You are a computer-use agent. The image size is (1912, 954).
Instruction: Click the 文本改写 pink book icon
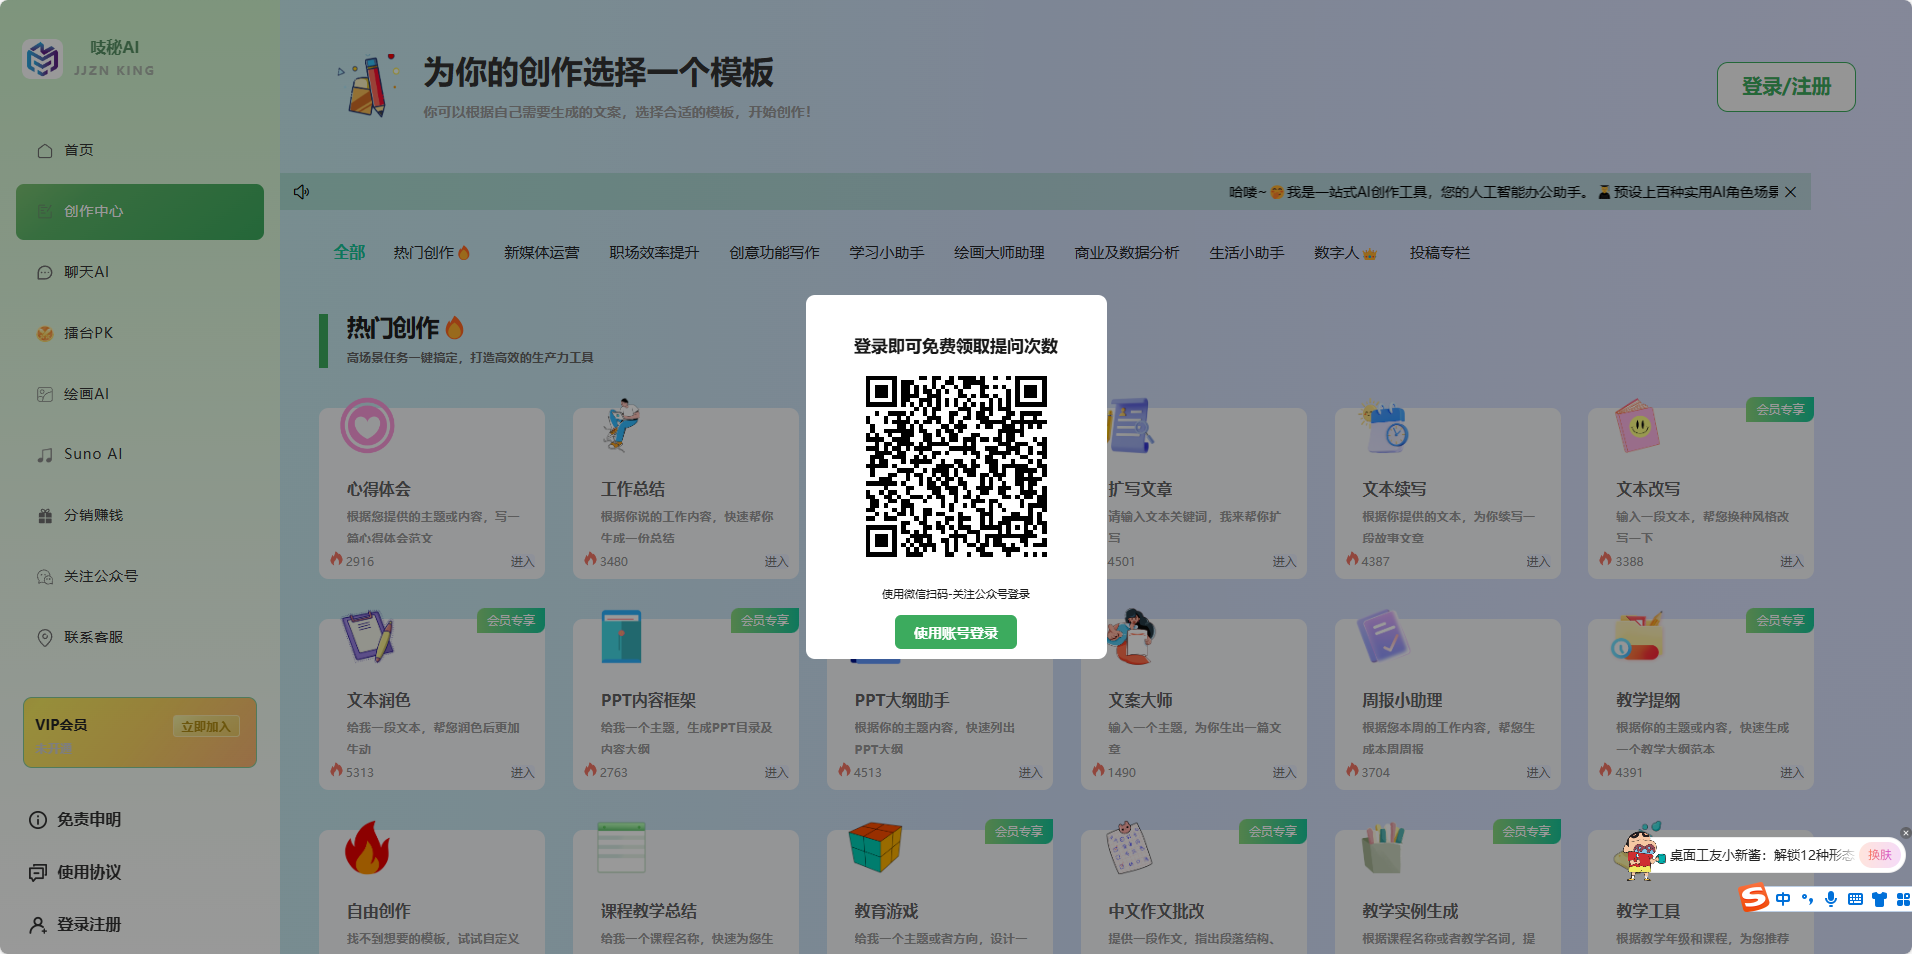(1637, 426)
